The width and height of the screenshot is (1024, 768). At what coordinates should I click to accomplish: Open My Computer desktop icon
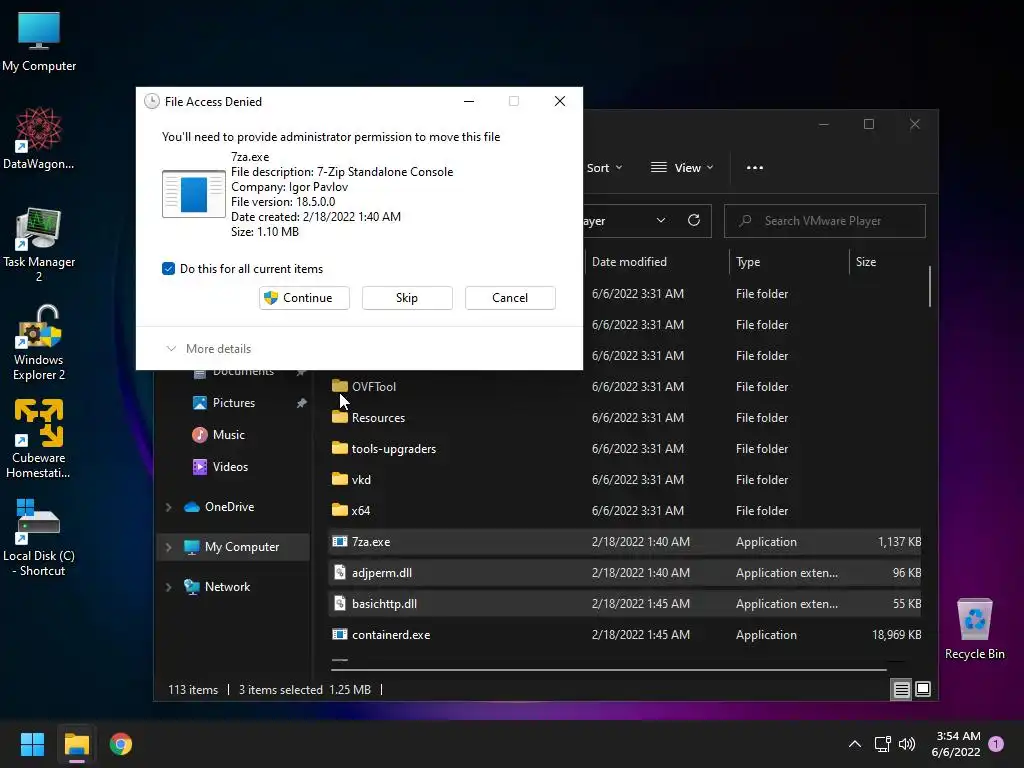(x=39, y=40)
